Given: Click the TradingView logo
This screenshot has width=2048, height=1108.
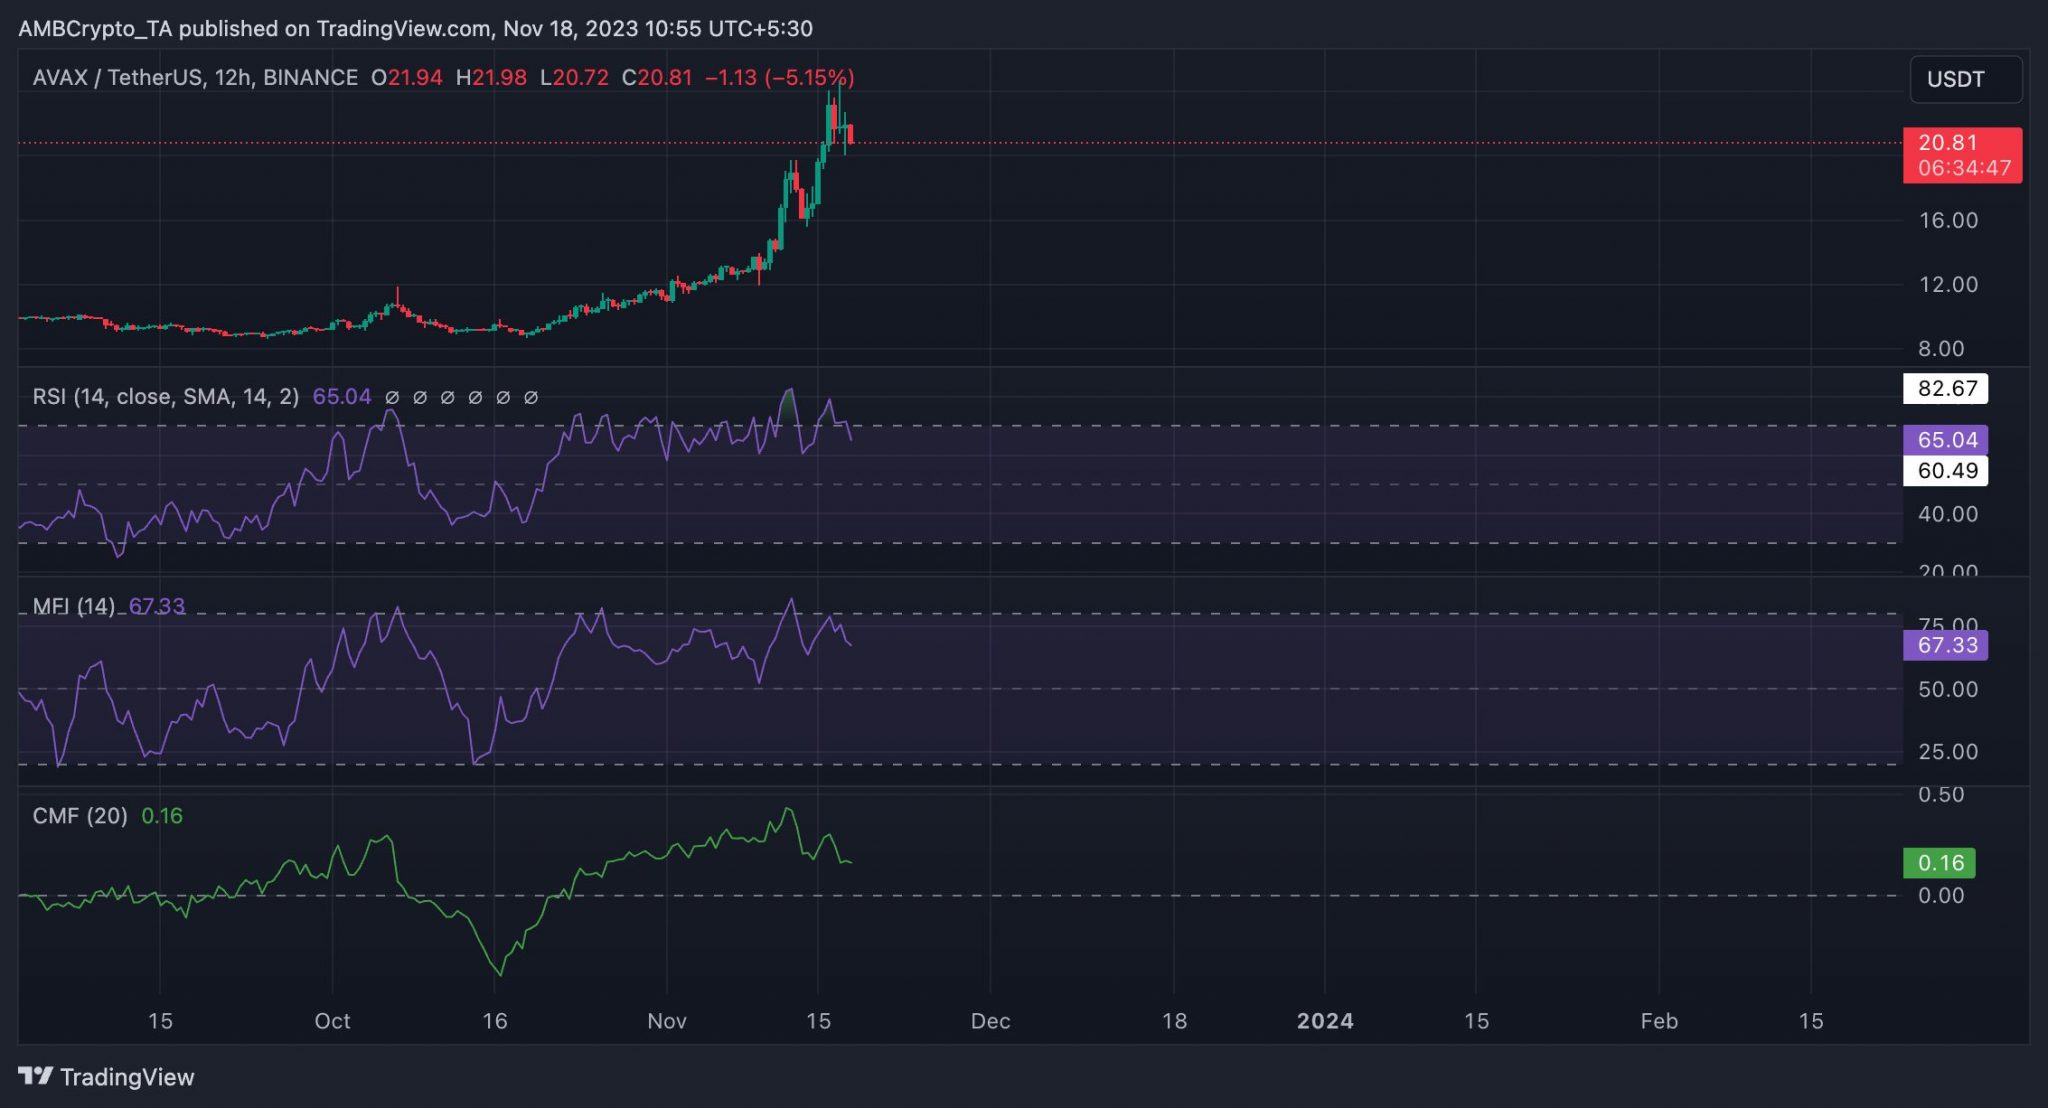Looking at the screenshot, I should click(x=106, y=1077).
